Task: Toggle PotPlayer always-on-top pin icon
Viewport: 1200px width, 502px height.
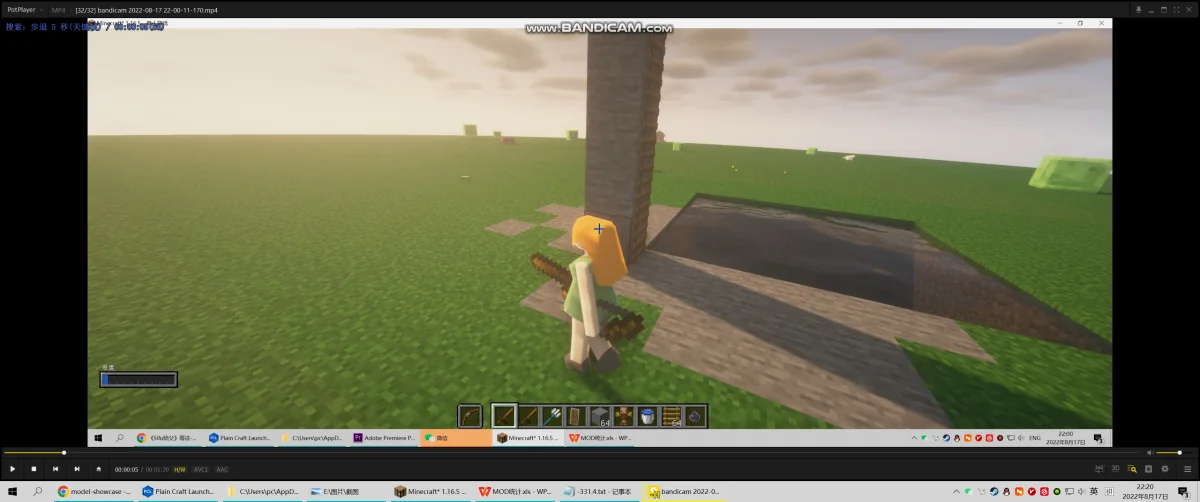Action: point(1138,10)
